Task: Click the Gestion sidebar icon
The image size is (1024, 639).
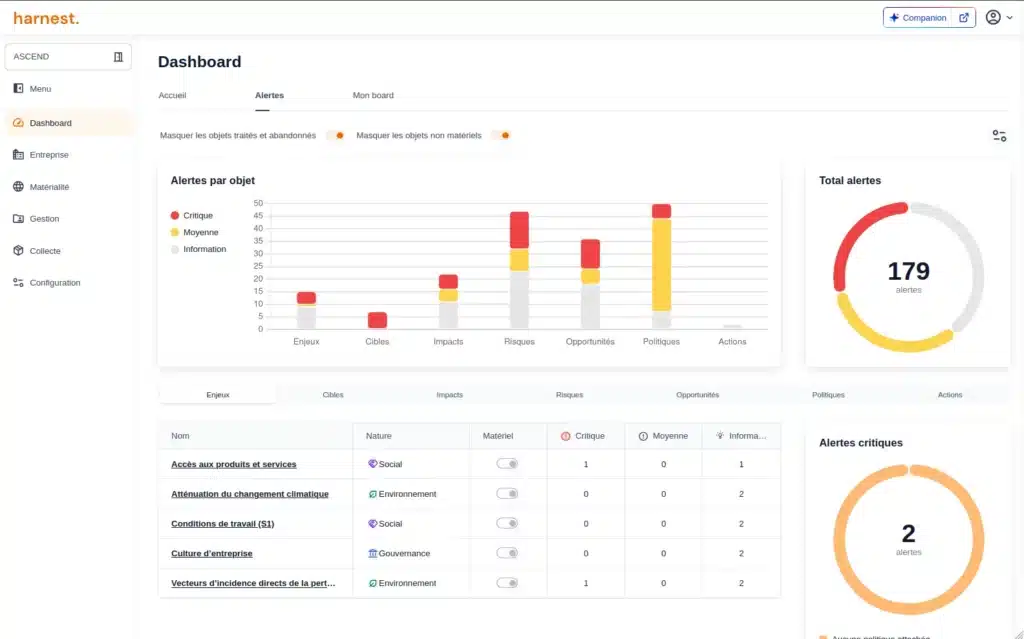Action: [x=18, y=219]
